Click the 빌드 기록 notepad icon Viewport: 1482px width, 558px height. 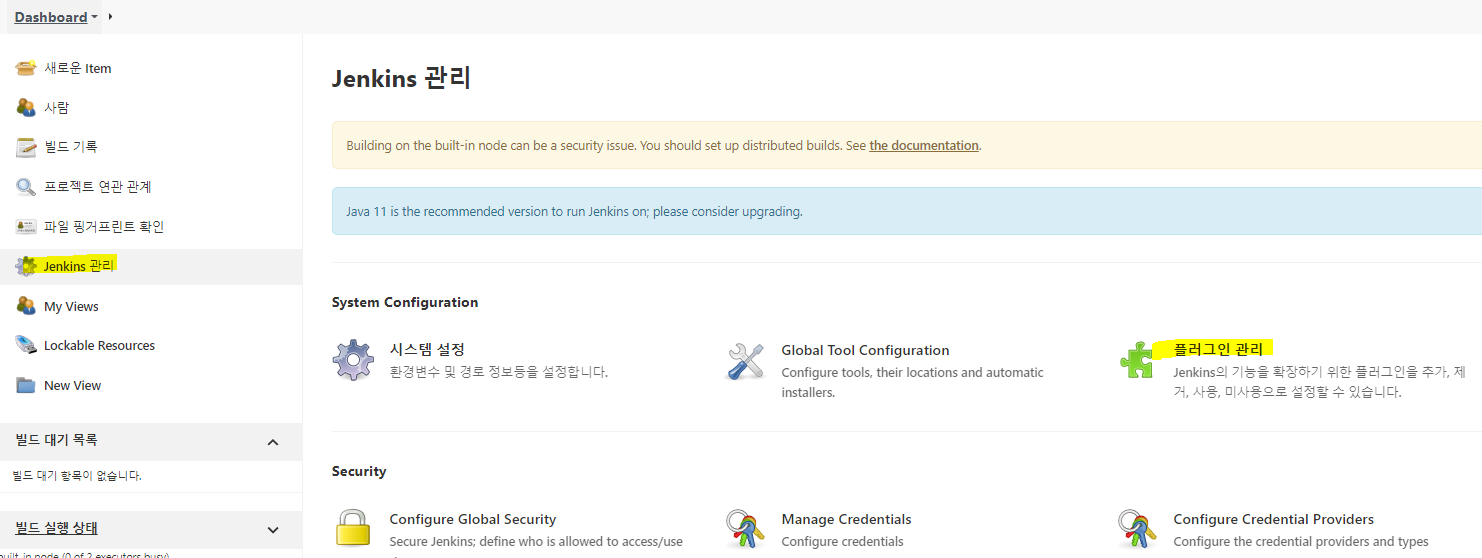26,147
